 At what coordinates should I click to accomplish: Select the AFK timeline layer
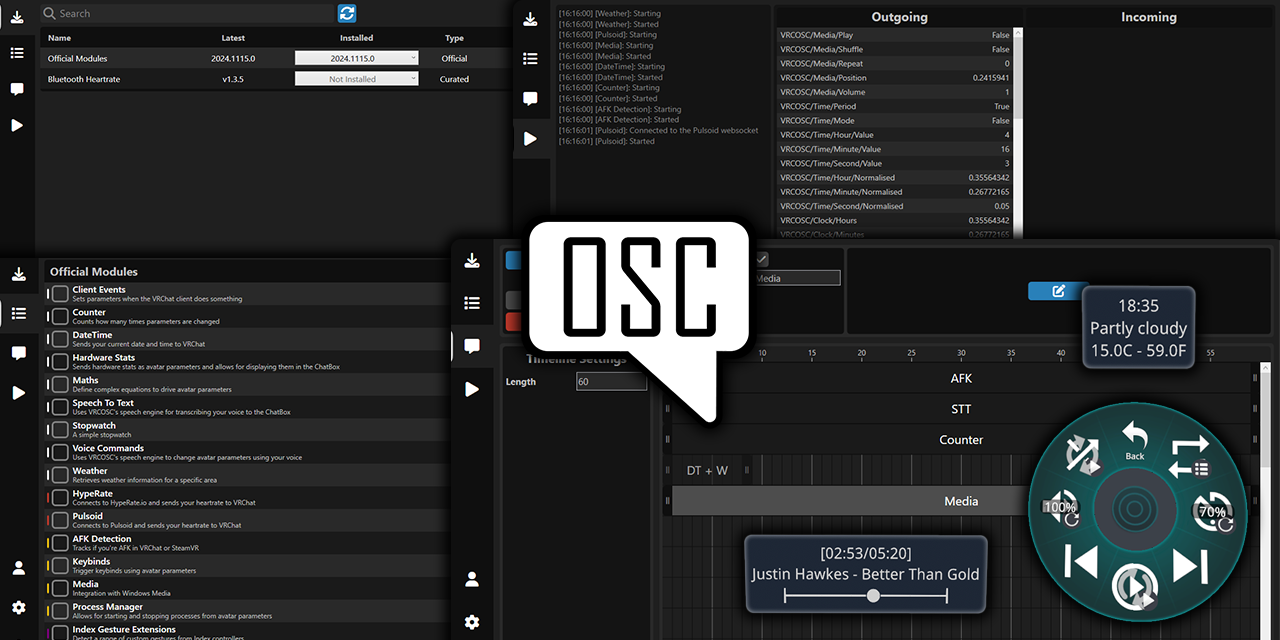pos(961,378)
